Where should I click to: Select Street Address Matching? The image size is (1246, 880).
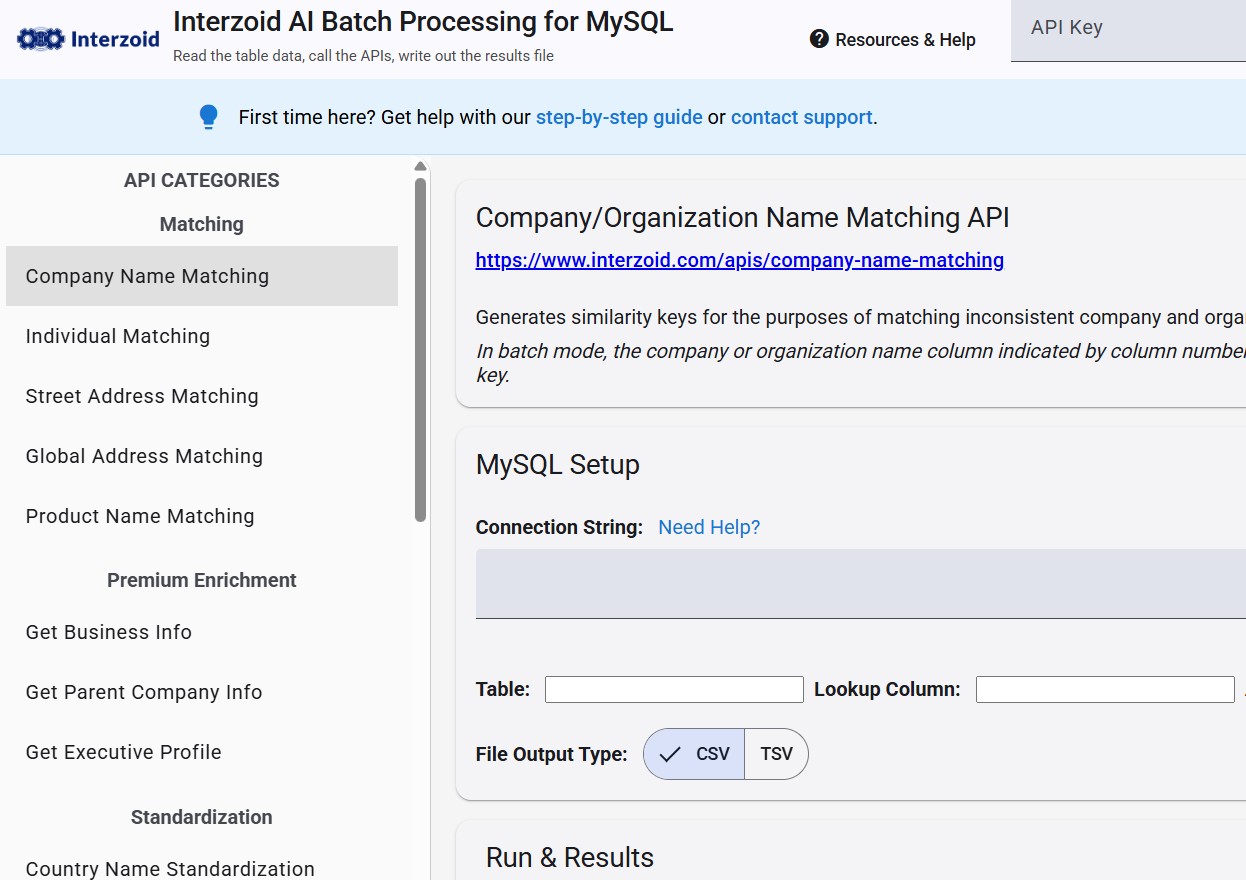[x=202, y=396]
